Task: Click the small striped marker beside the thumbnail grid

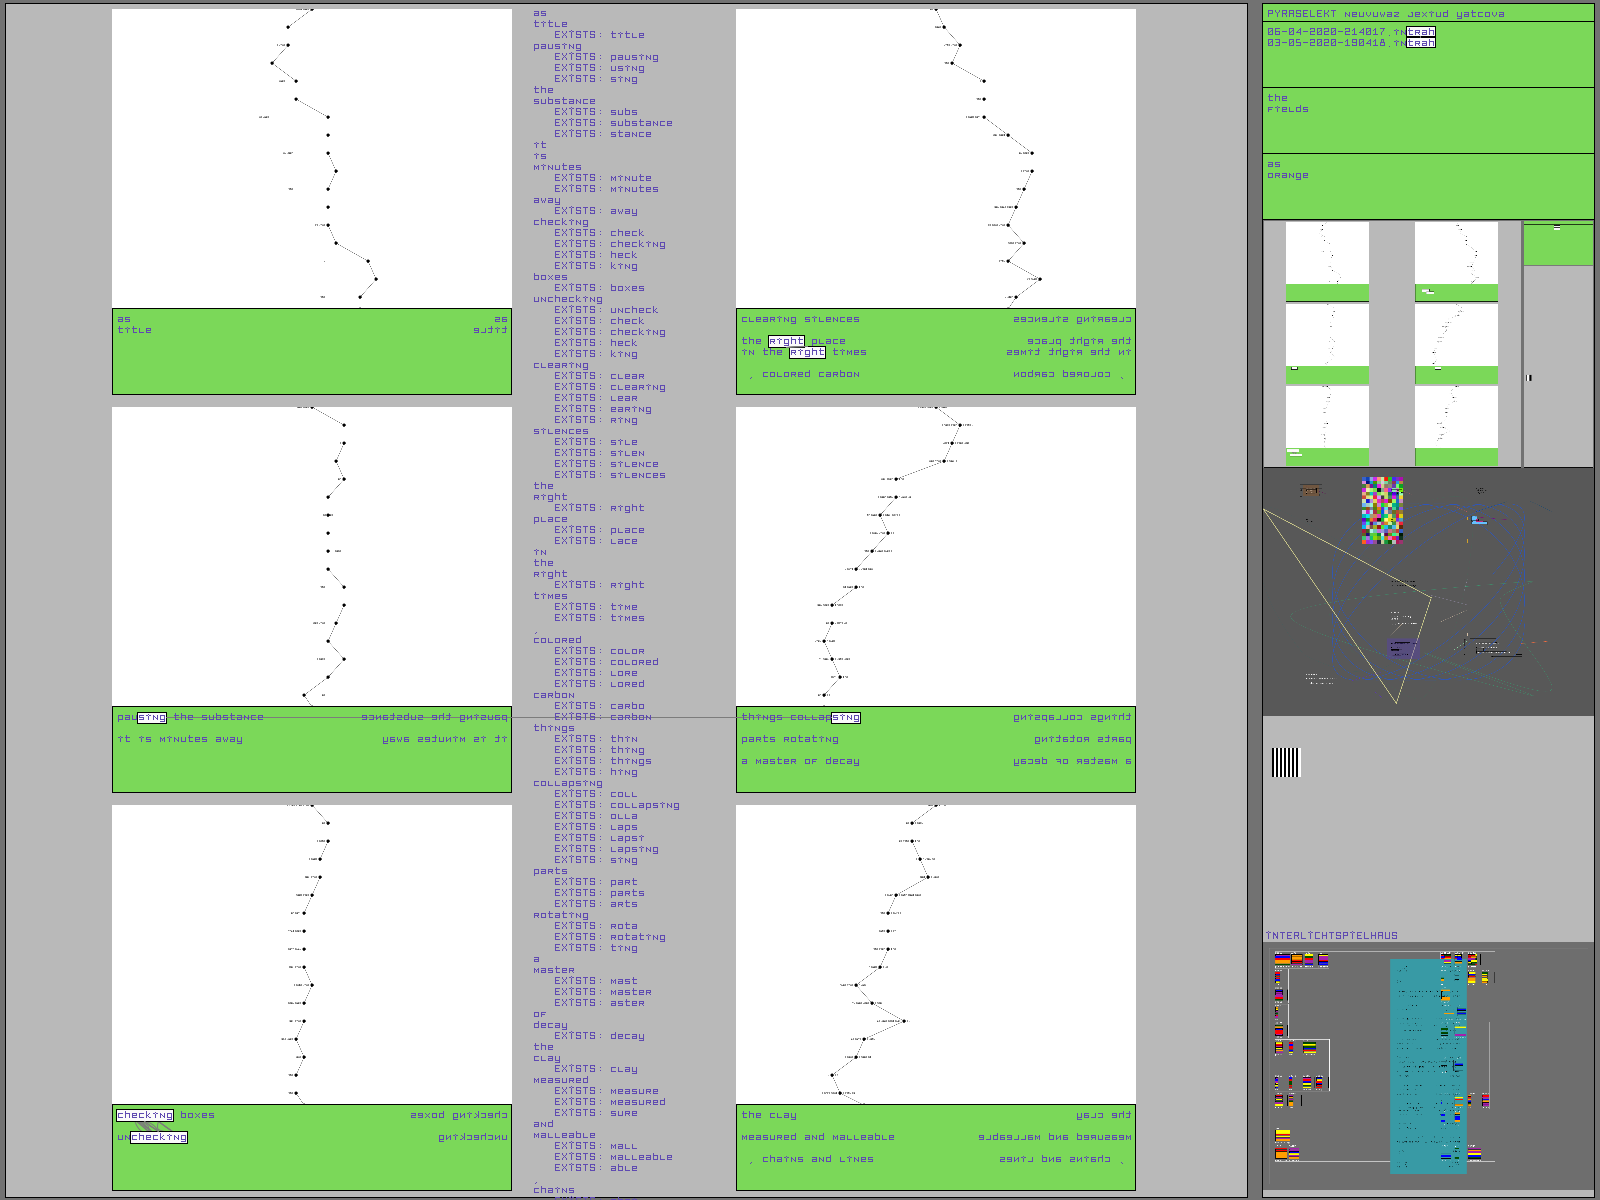Action: [1529, 377]
